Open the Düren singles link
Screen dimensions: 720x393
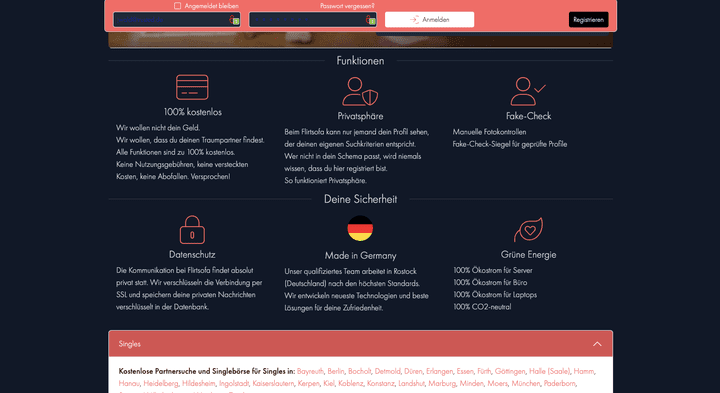413,371
